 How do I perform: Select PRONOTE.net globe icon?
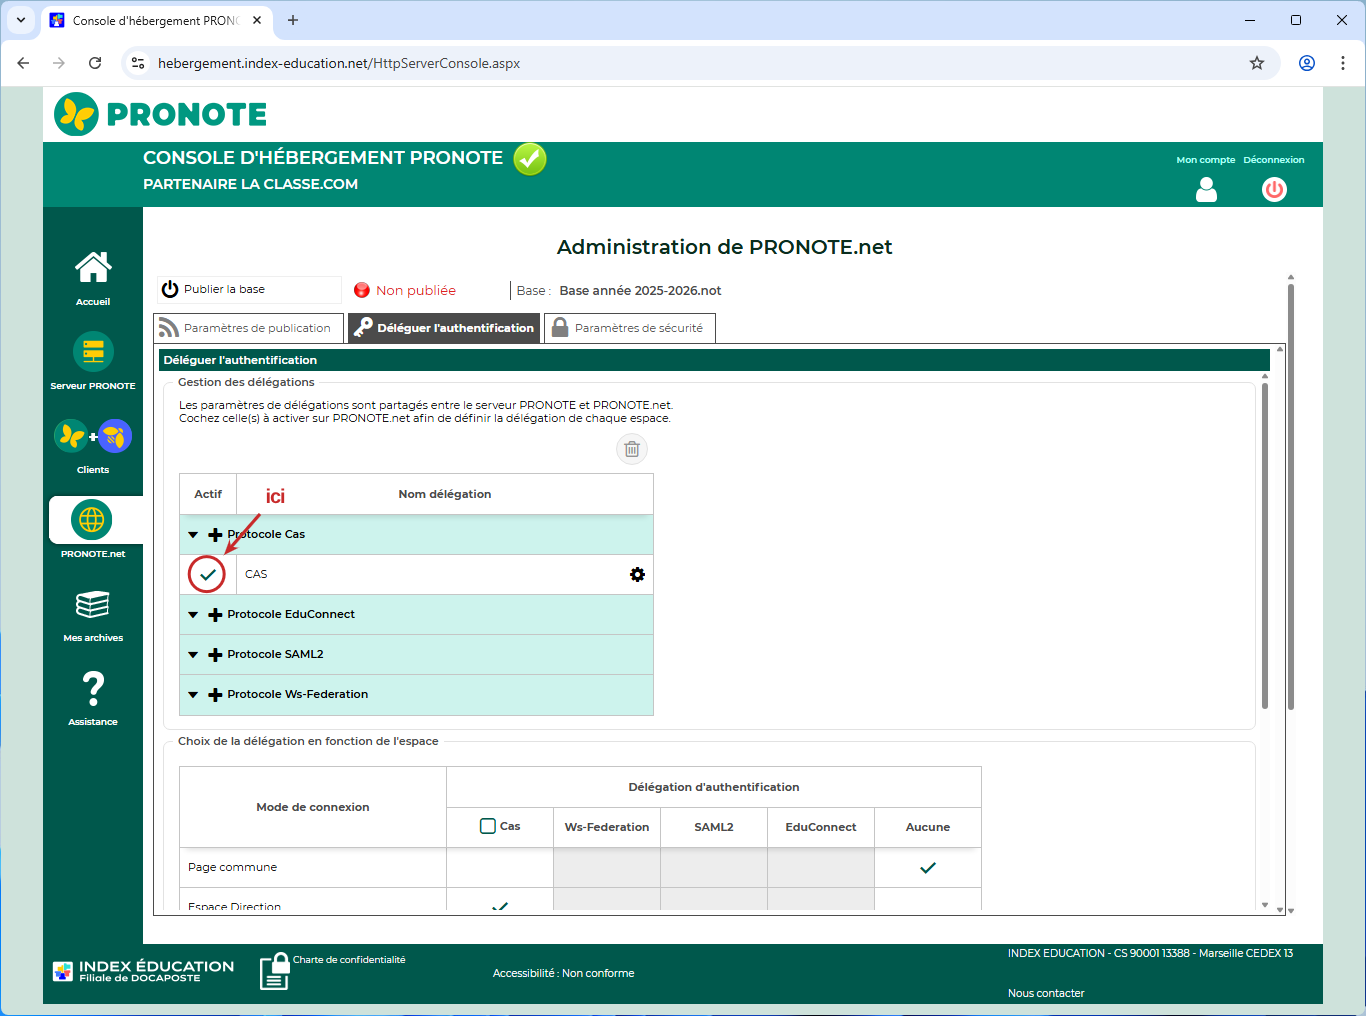coord(92,520)
